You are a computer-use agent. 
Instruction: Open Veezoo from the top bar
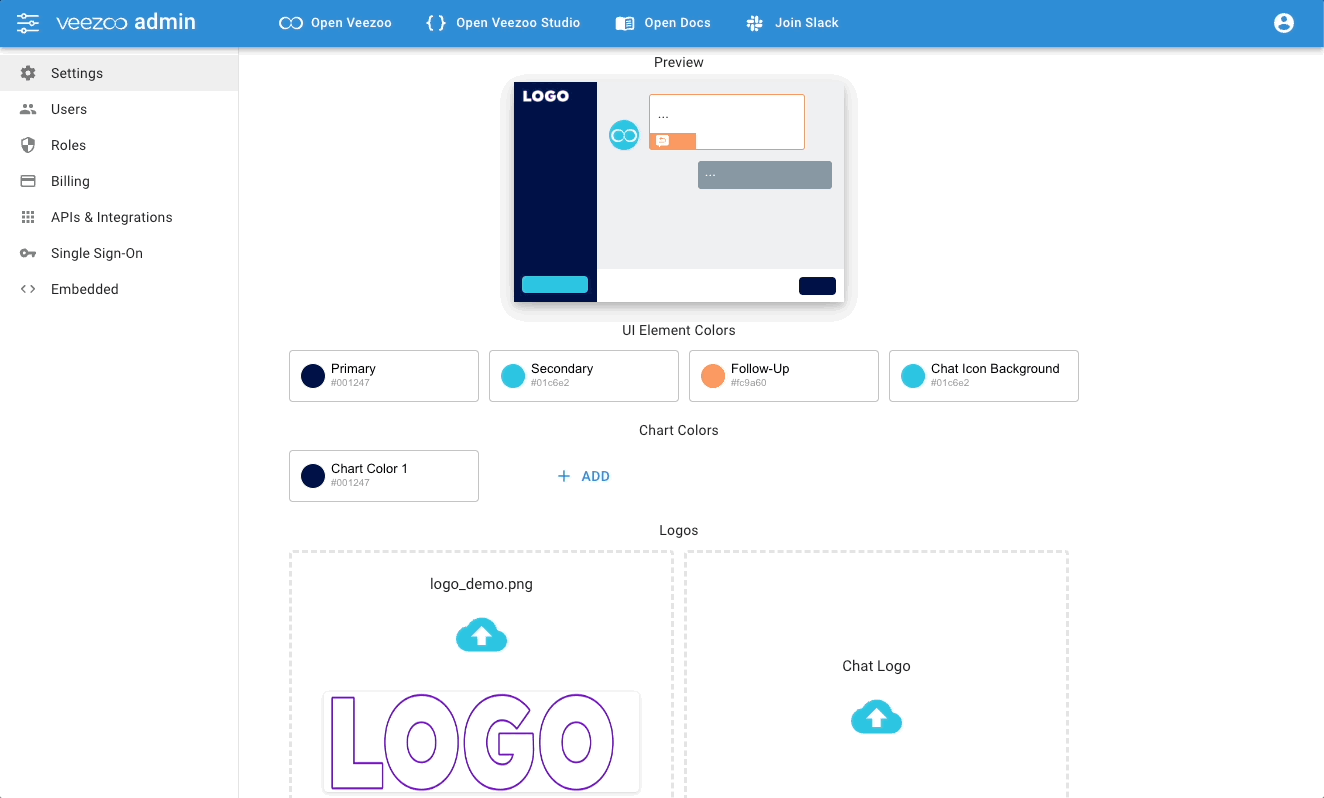click(335, 23)
